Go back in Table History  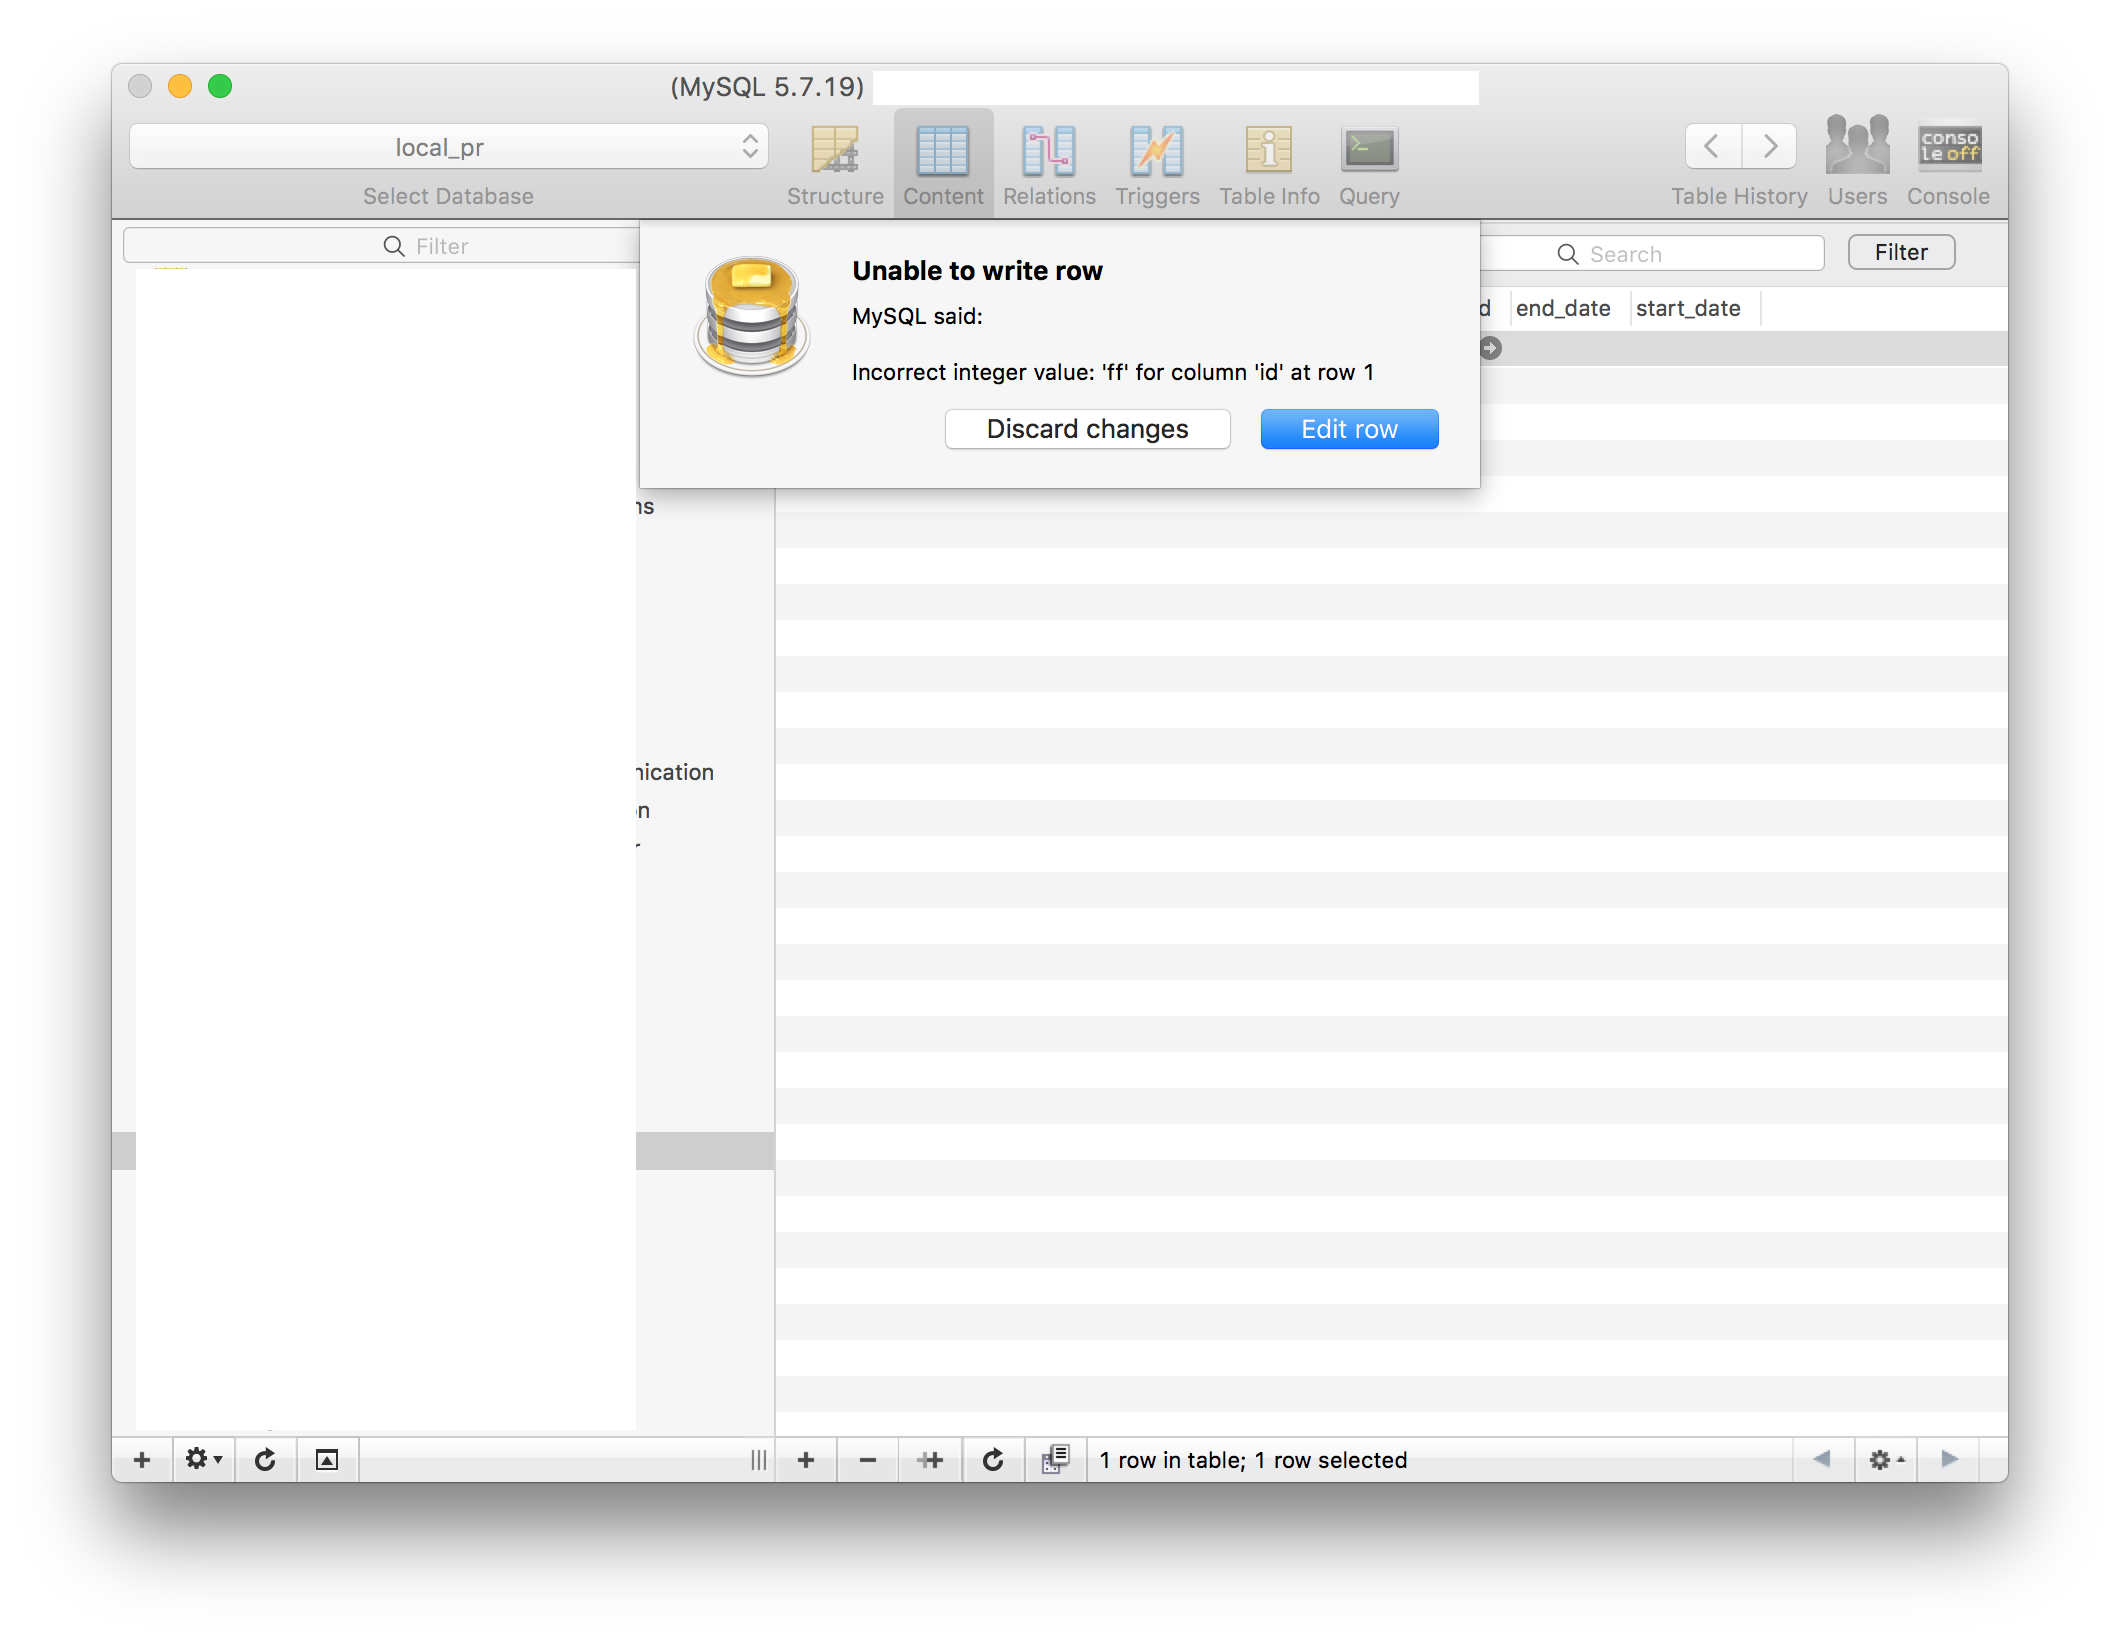tap(1713, 147)
